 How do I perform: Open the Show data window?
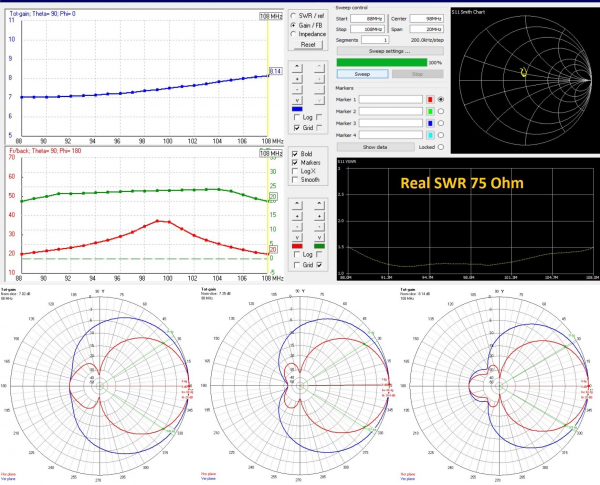tap(375, 147)
